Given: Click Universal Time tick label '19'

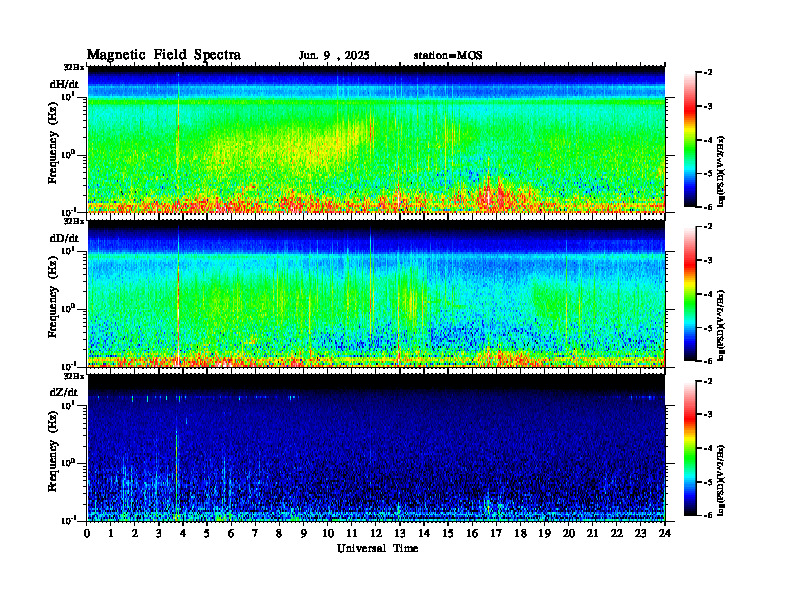Looking at the screenshot, I should pos(544,533).
